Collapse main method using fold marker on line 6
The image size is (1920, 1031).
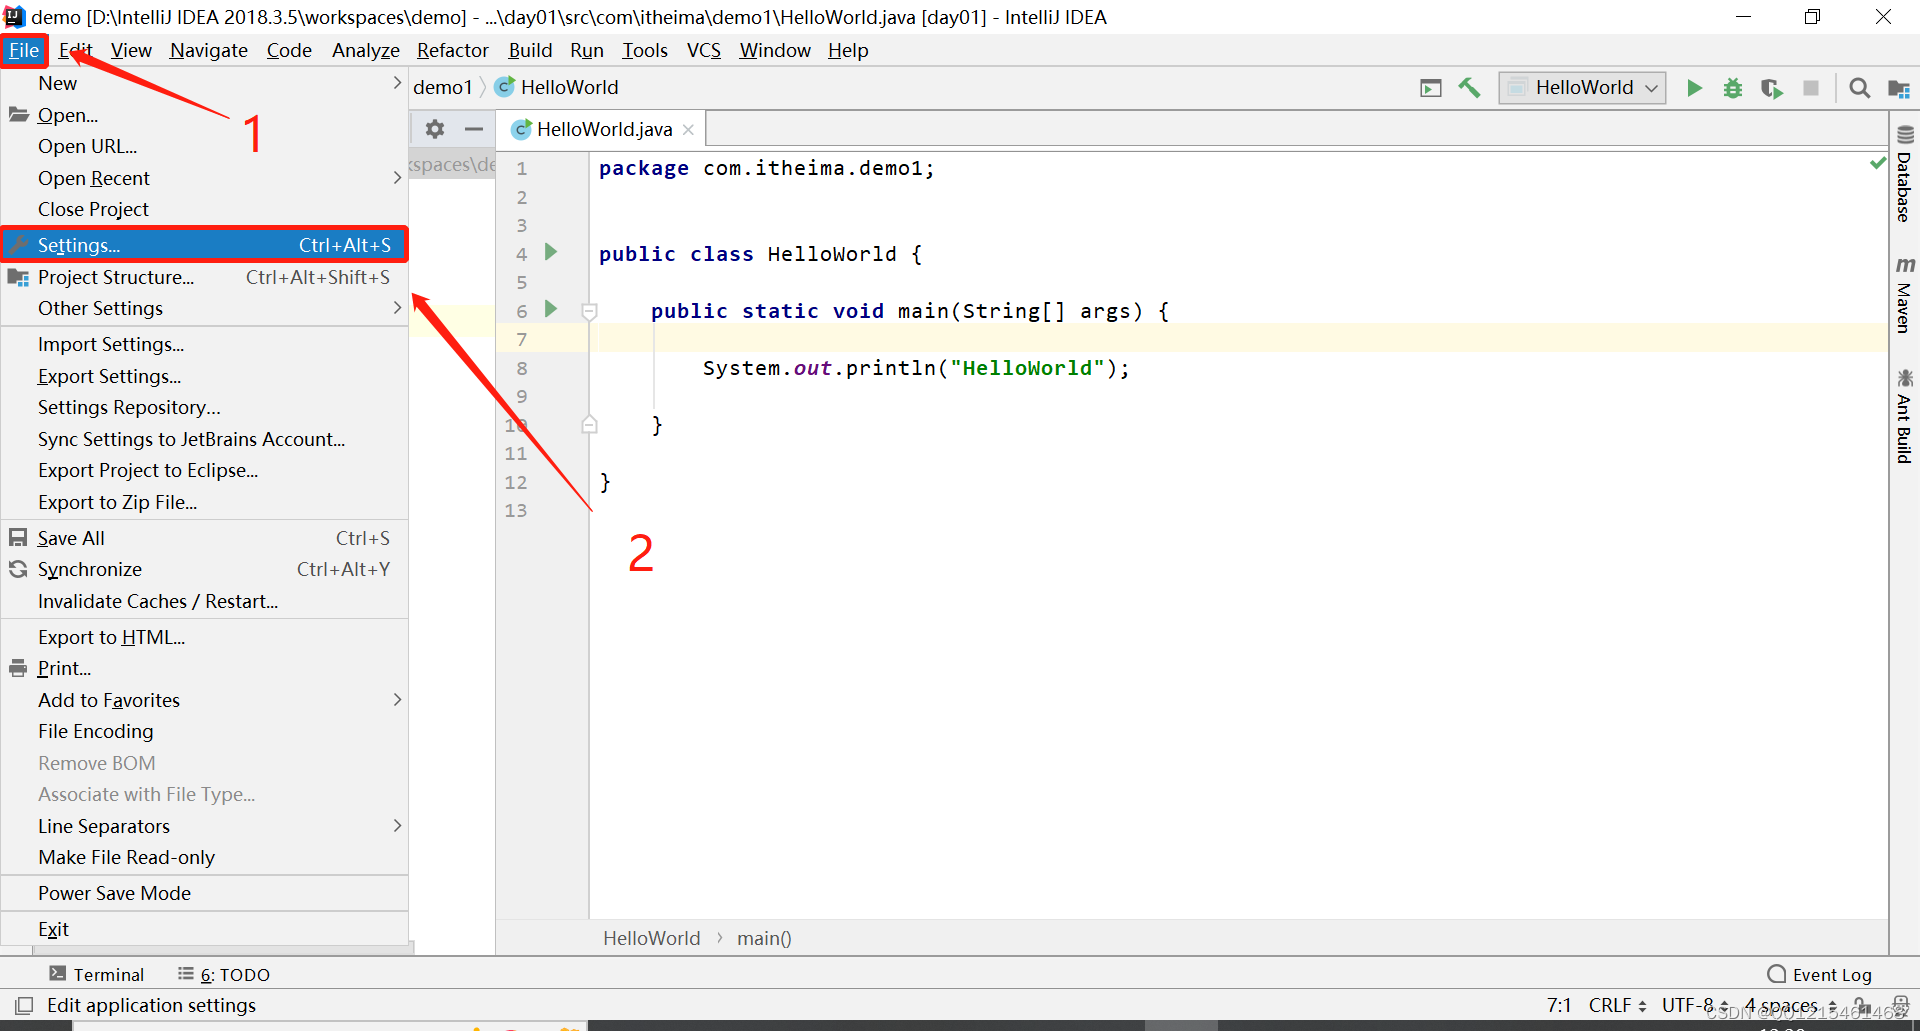(590, 311)
